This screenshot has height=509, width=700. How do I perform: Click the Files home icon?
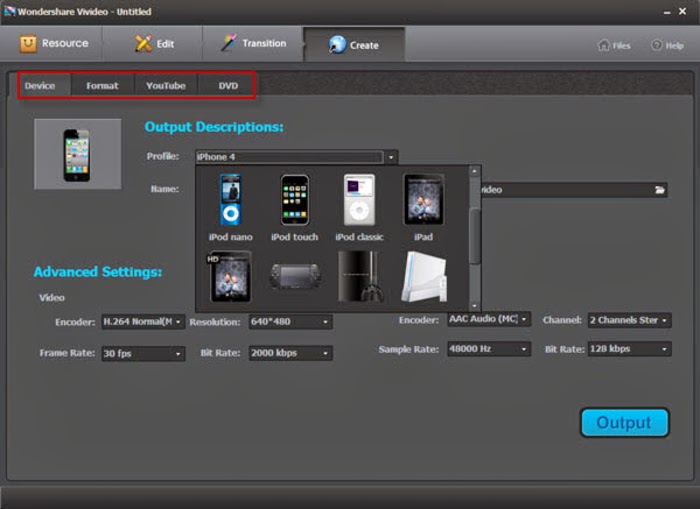click(x=604, y=45)
